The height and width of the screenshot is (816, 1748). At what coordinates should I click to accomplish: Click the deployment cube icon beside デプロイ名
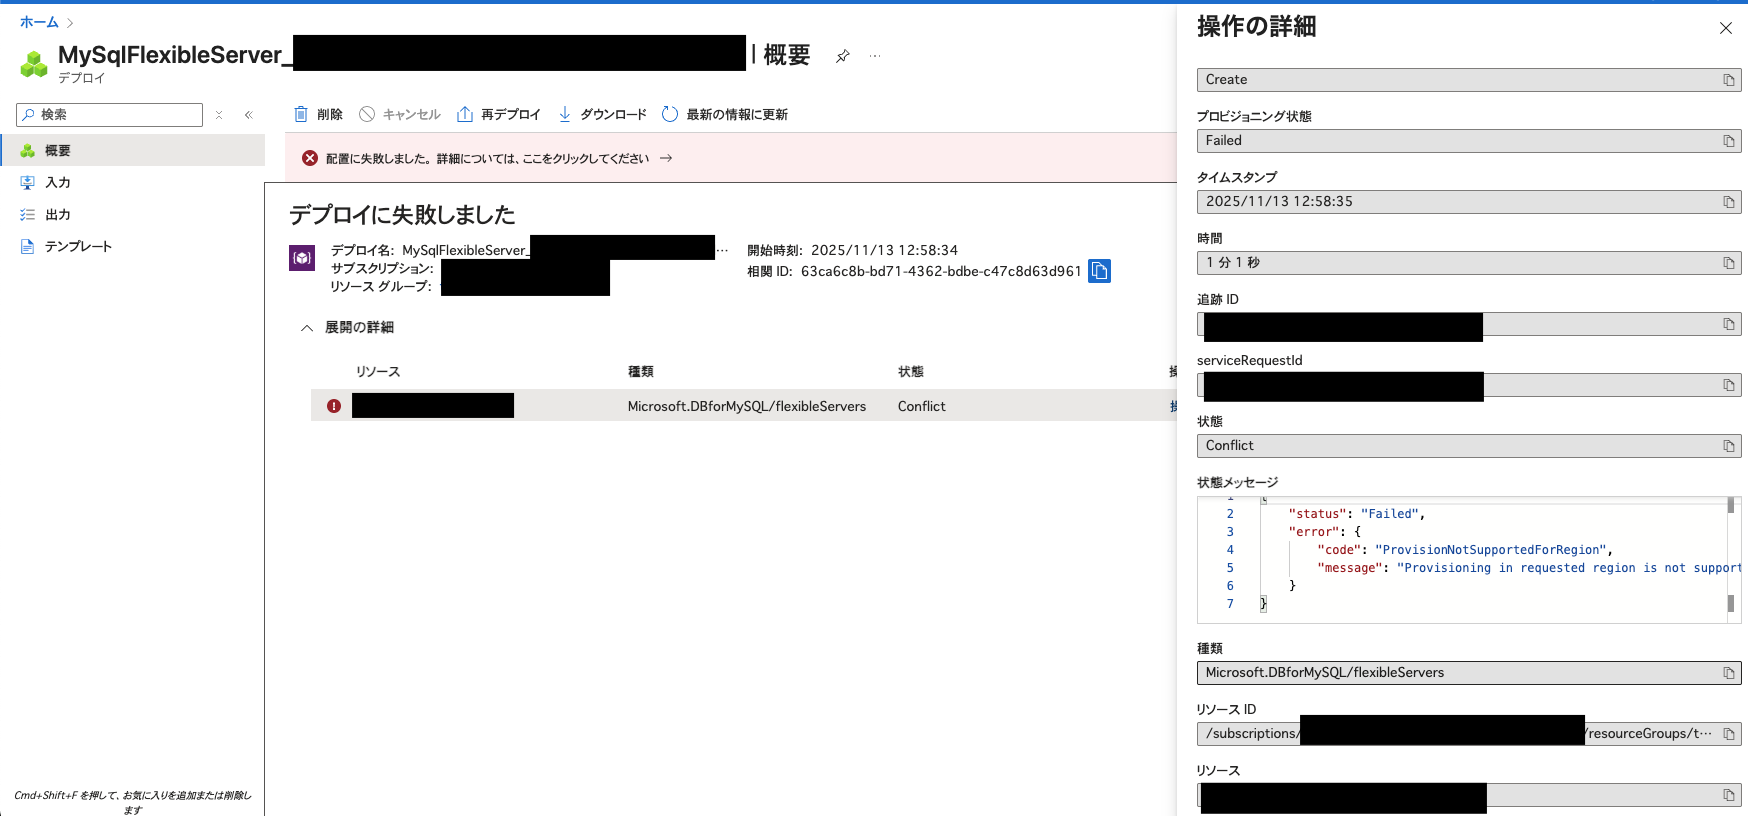point(302,258)
